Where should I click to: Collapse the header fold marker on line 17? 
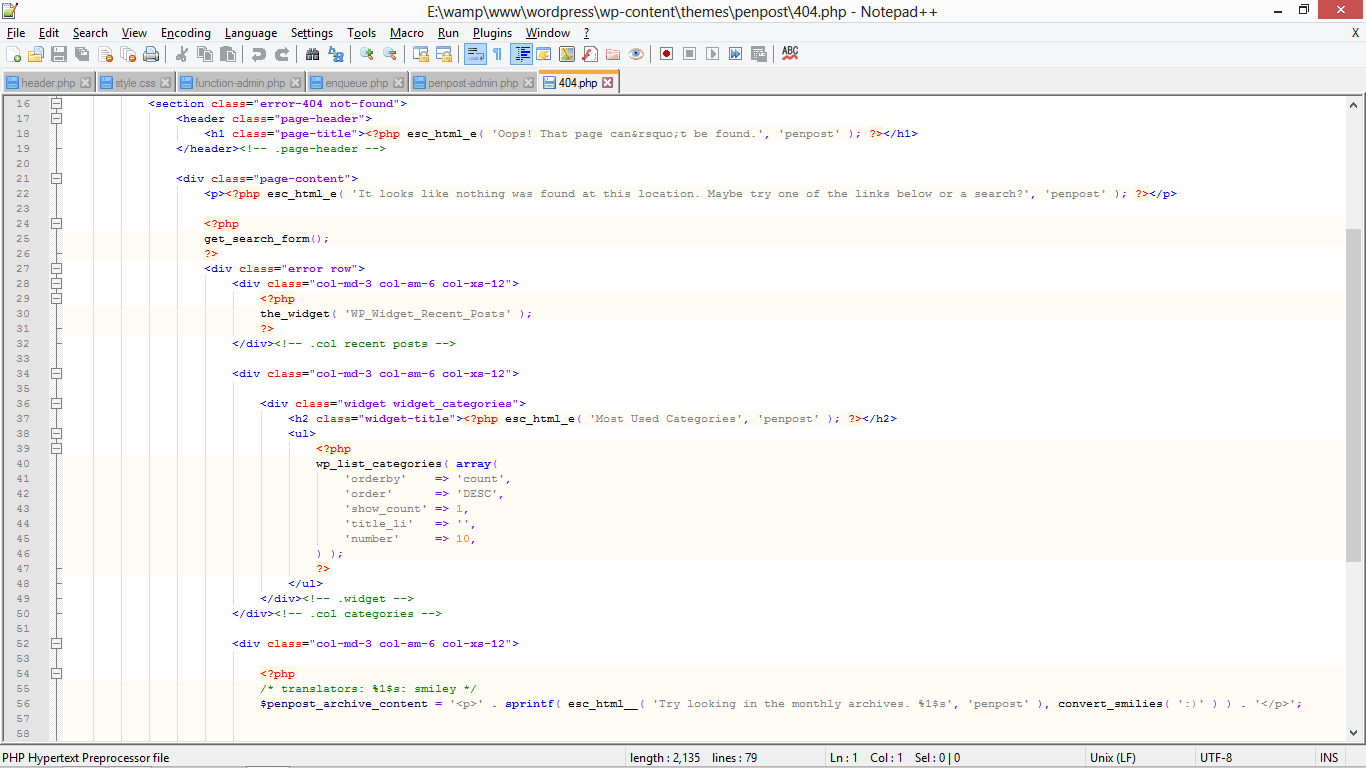coord(57,119)
